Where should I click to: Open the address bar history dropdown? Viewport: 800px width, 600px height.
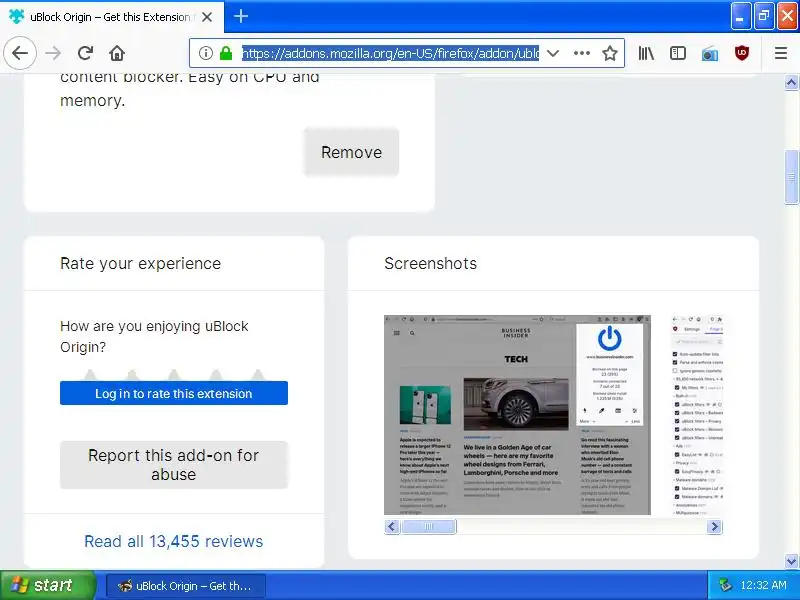[553, 53]
